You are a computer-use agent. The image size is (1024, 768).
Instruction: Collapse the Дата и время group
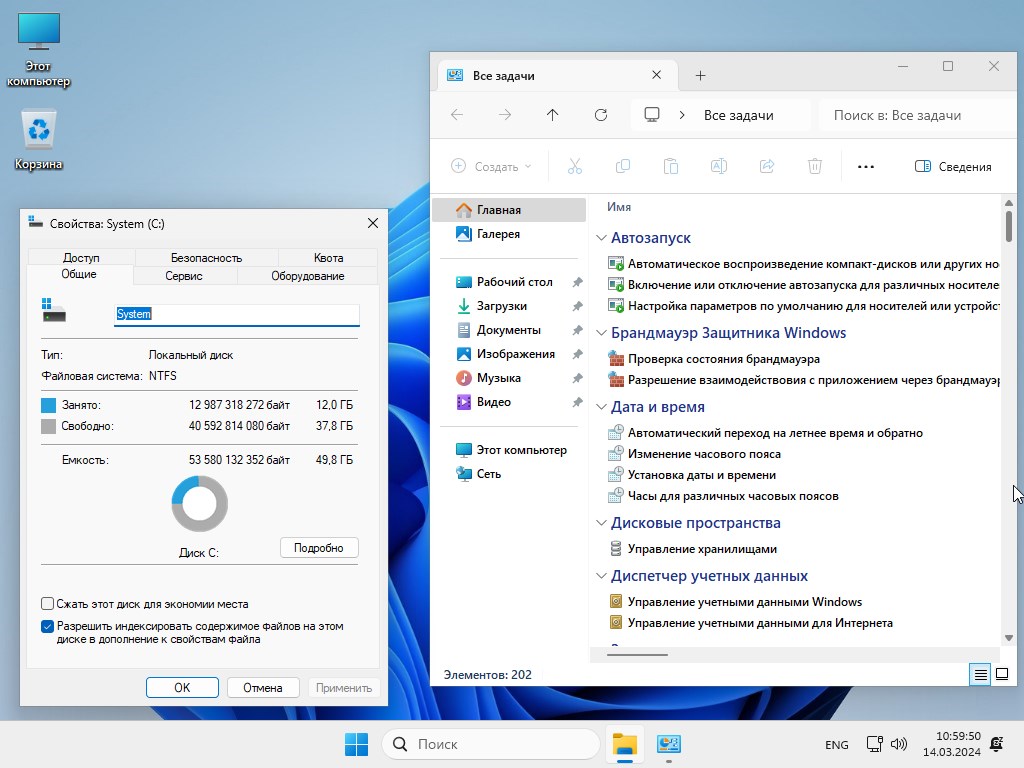tap(602, 407)
